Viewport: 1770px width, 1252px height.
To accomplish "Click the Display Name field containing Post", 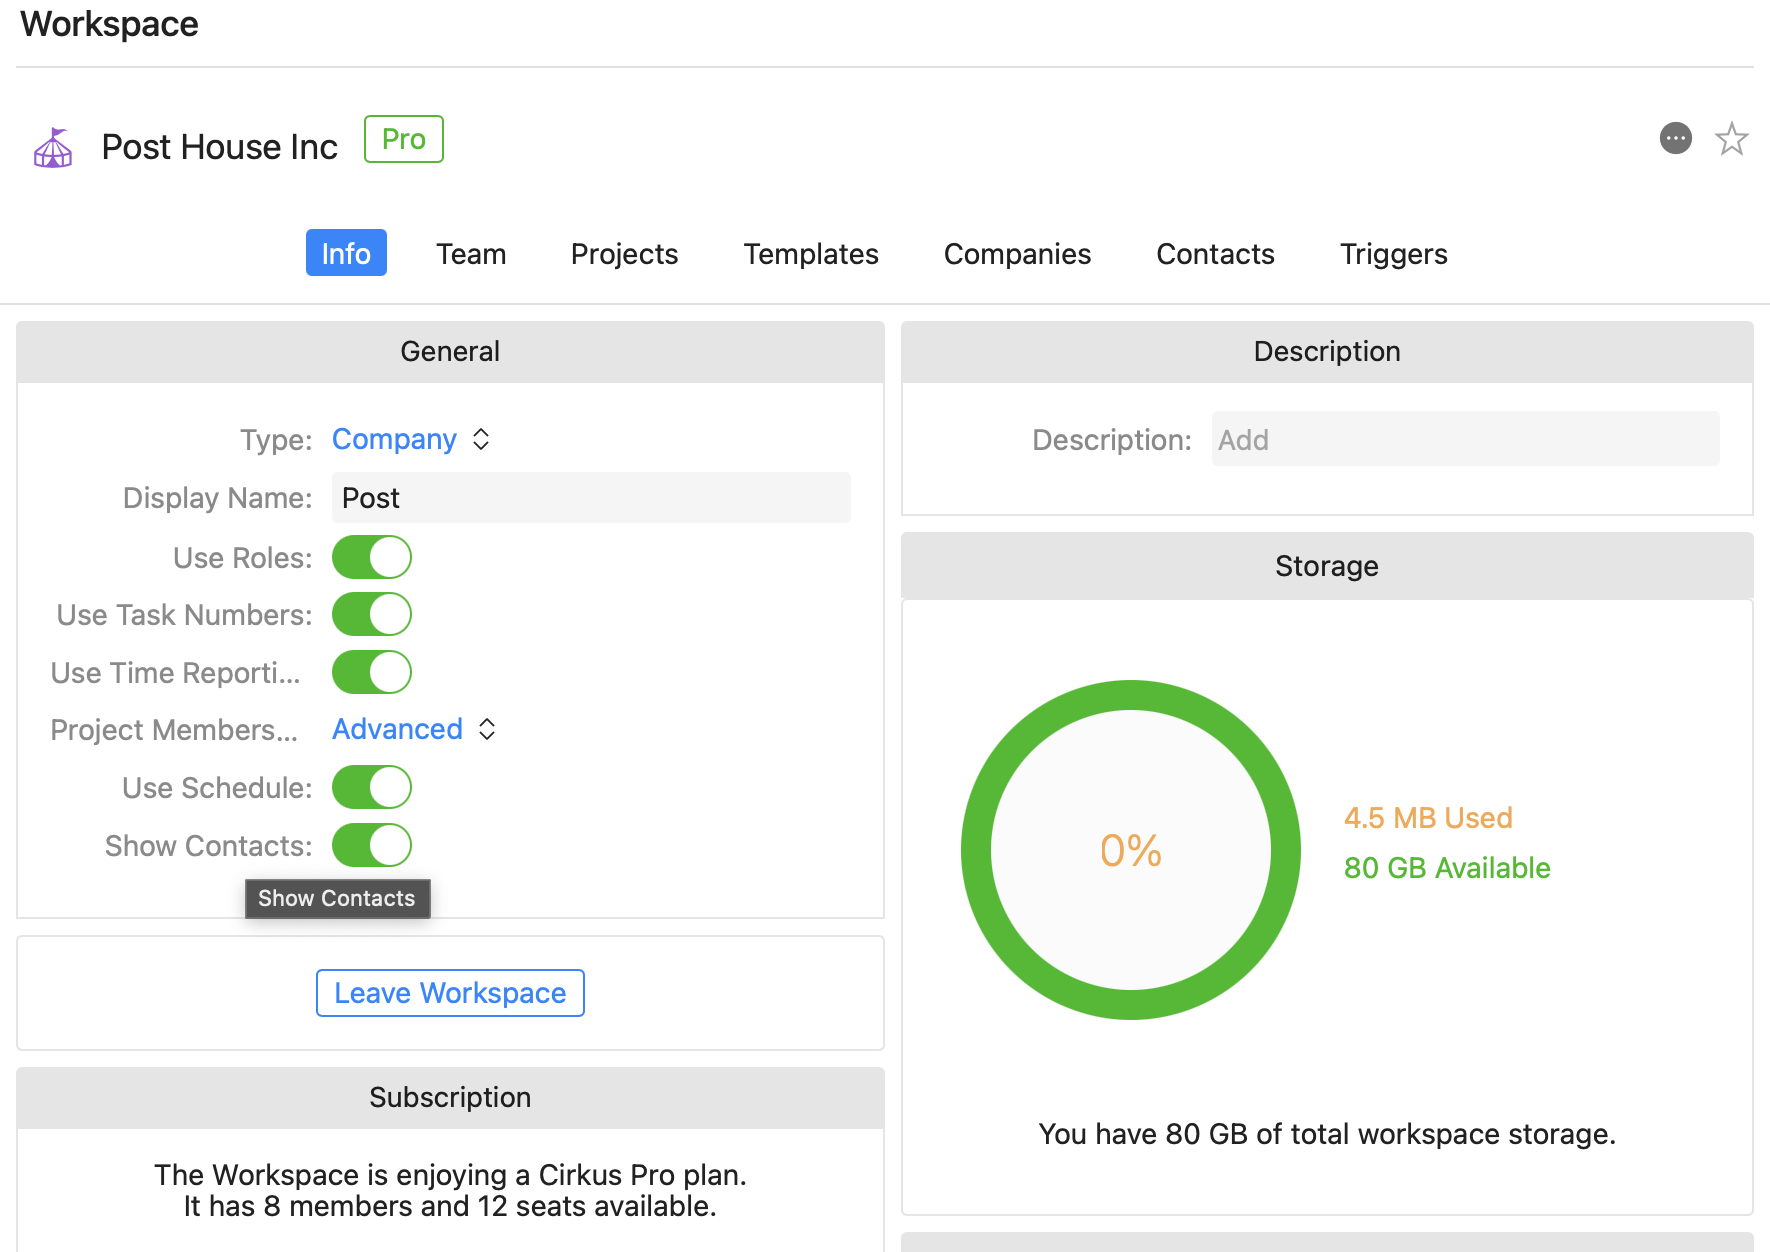I will 591,497.
